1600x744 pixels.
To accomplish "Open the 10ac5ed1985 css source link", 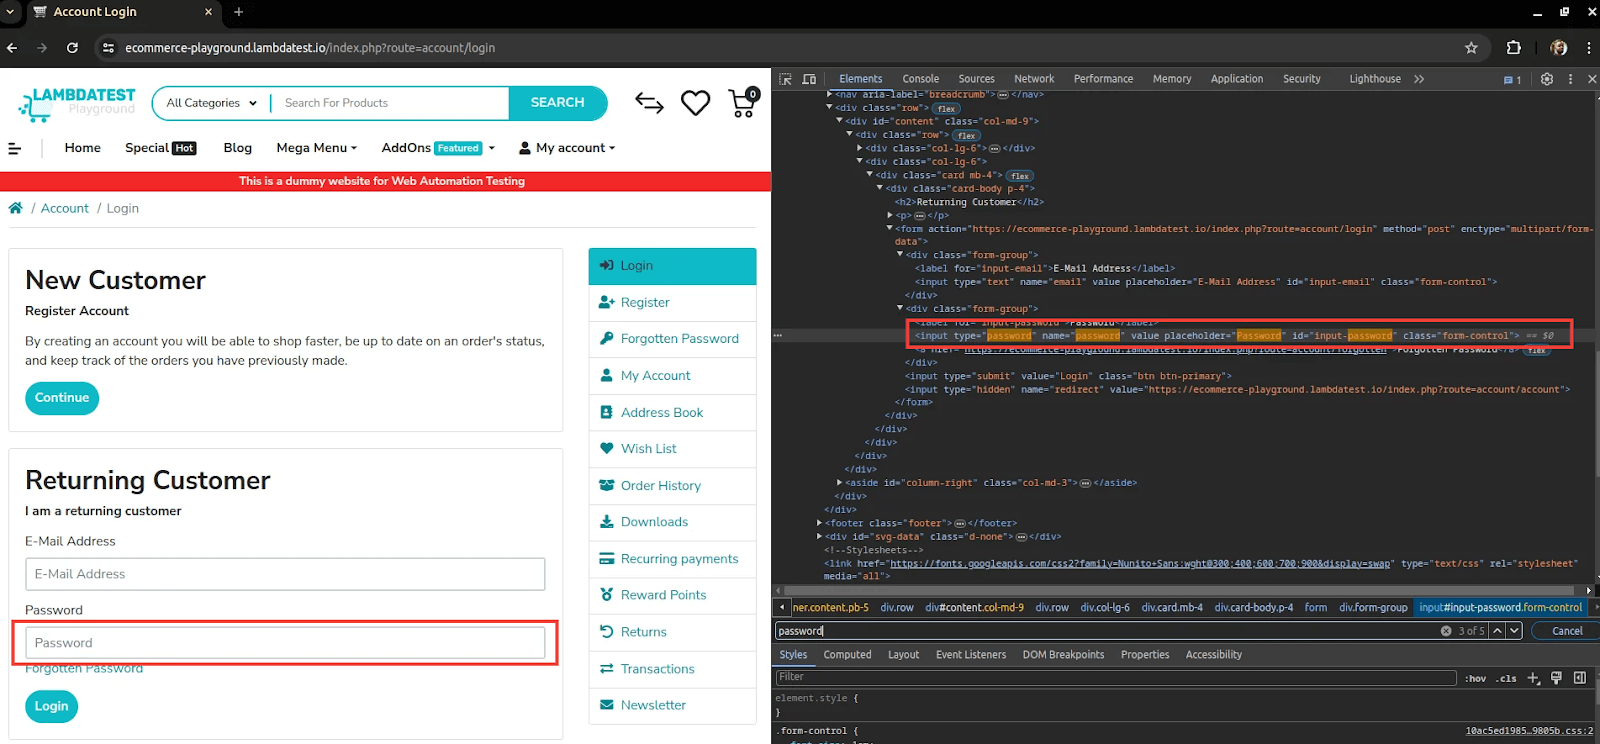I will pyautogui.click(x=1529, y=731).
